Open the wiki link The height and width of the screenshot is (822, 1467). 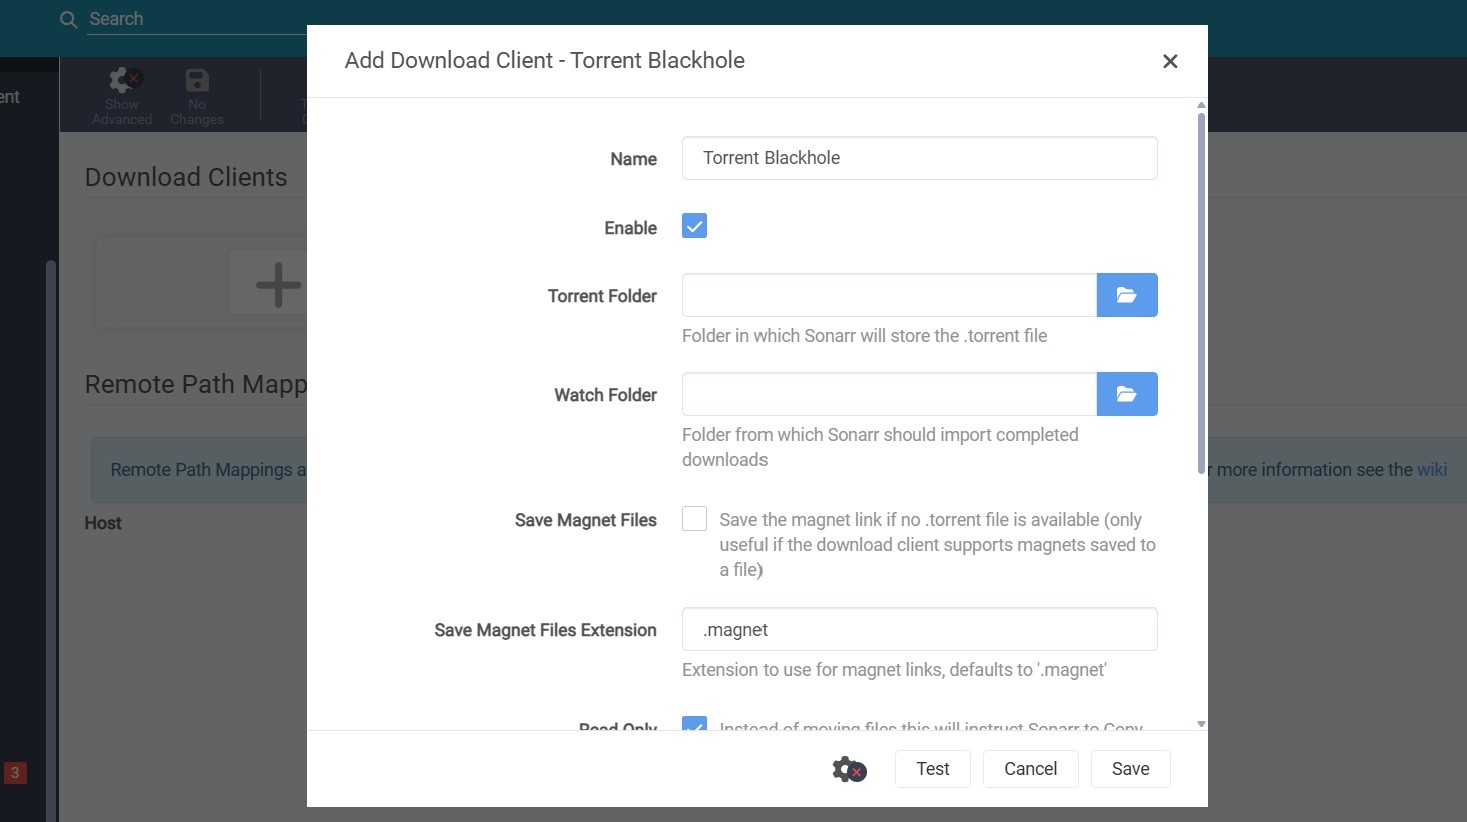[x=1432, y=470]
